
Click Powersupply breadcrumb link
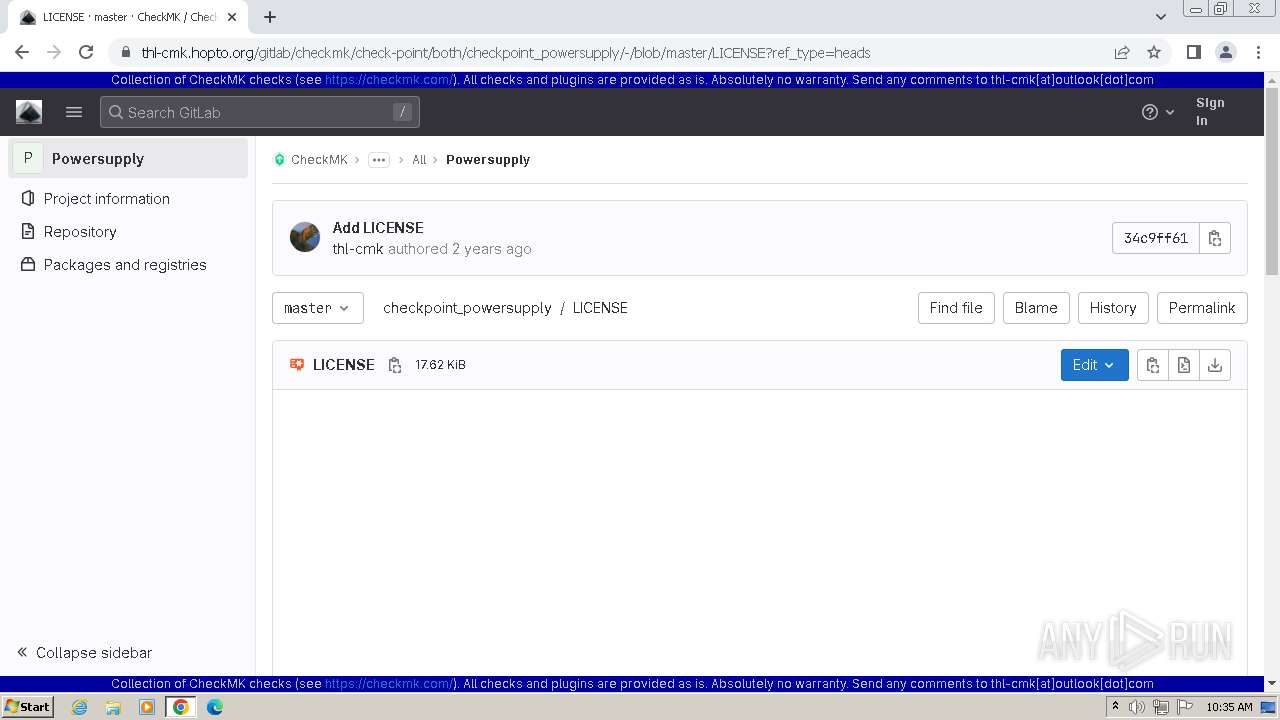pyautogui.click(x=488, y=160)
